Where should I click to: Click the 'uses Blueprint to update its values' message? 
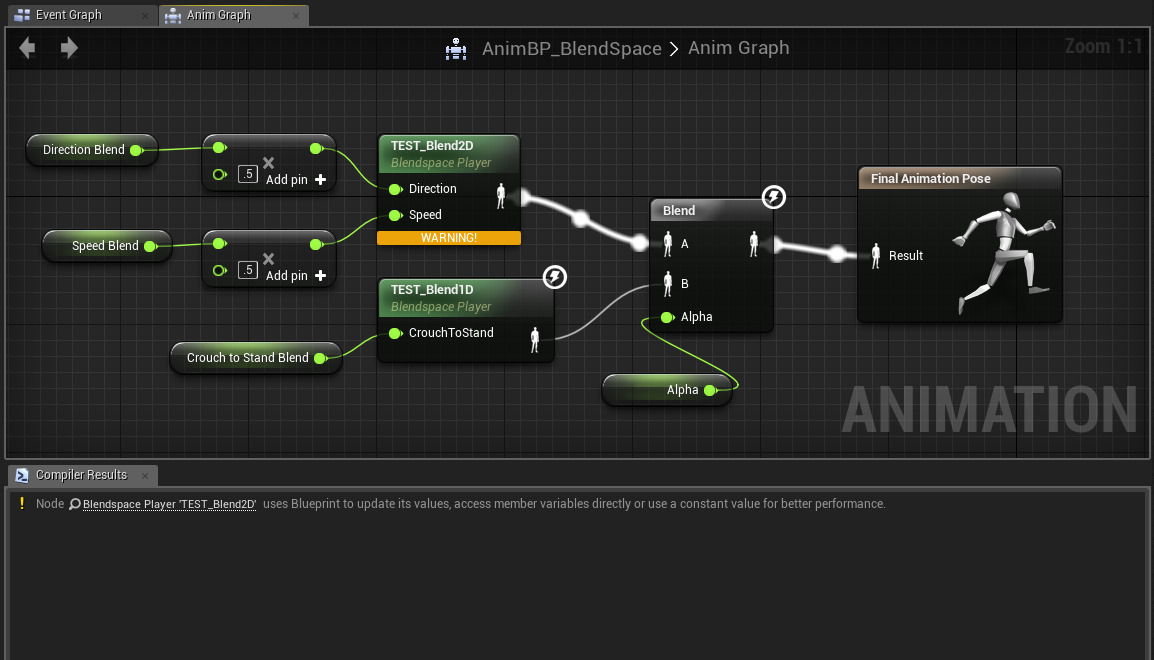click(574, 504)
